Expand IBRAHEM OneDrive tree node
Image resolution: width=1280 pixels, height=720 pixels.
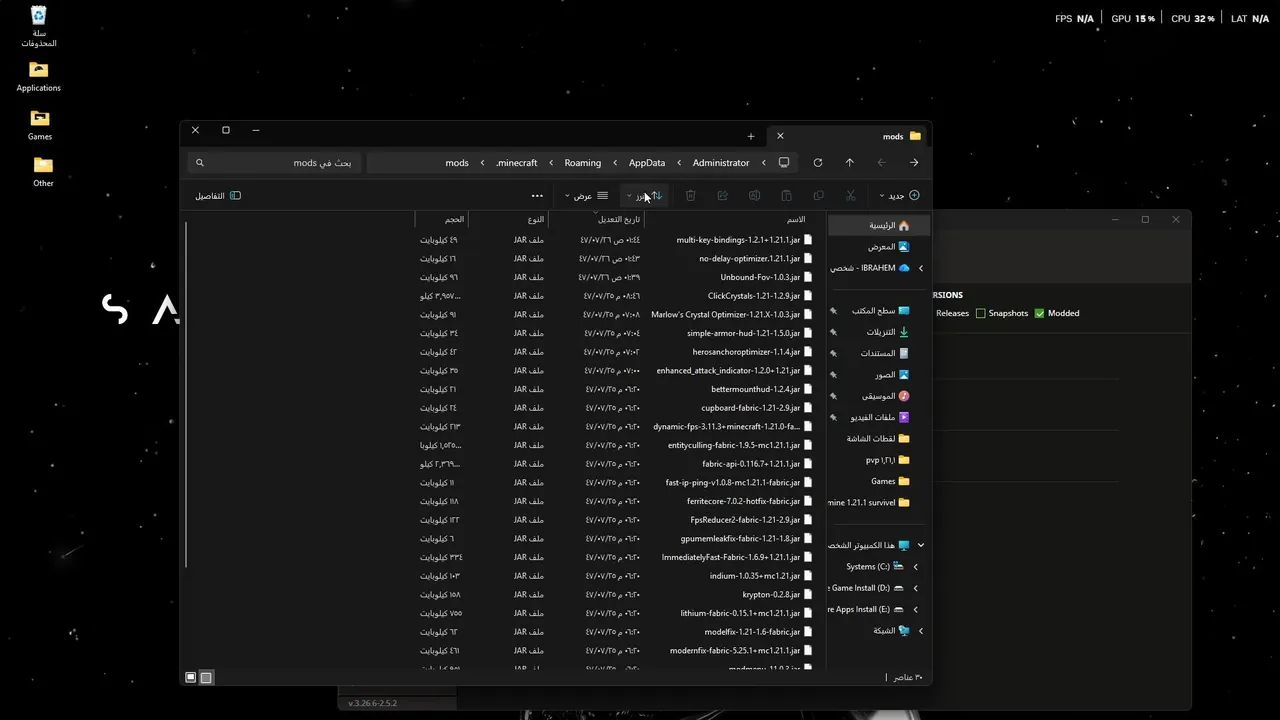pyautogui.click(x=921, y=268)
